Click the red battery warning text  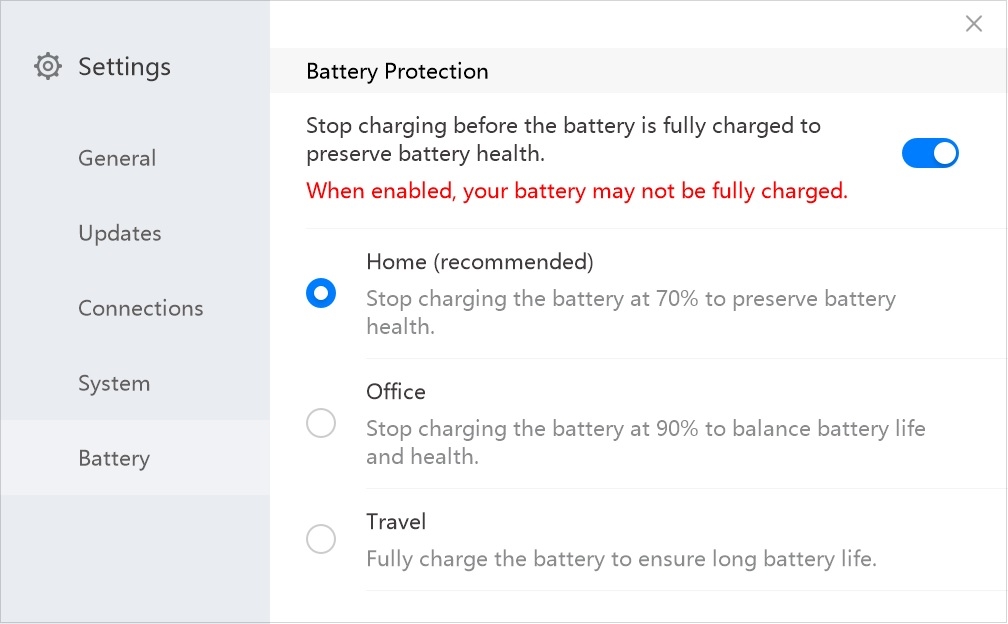[x=577, y=191]
